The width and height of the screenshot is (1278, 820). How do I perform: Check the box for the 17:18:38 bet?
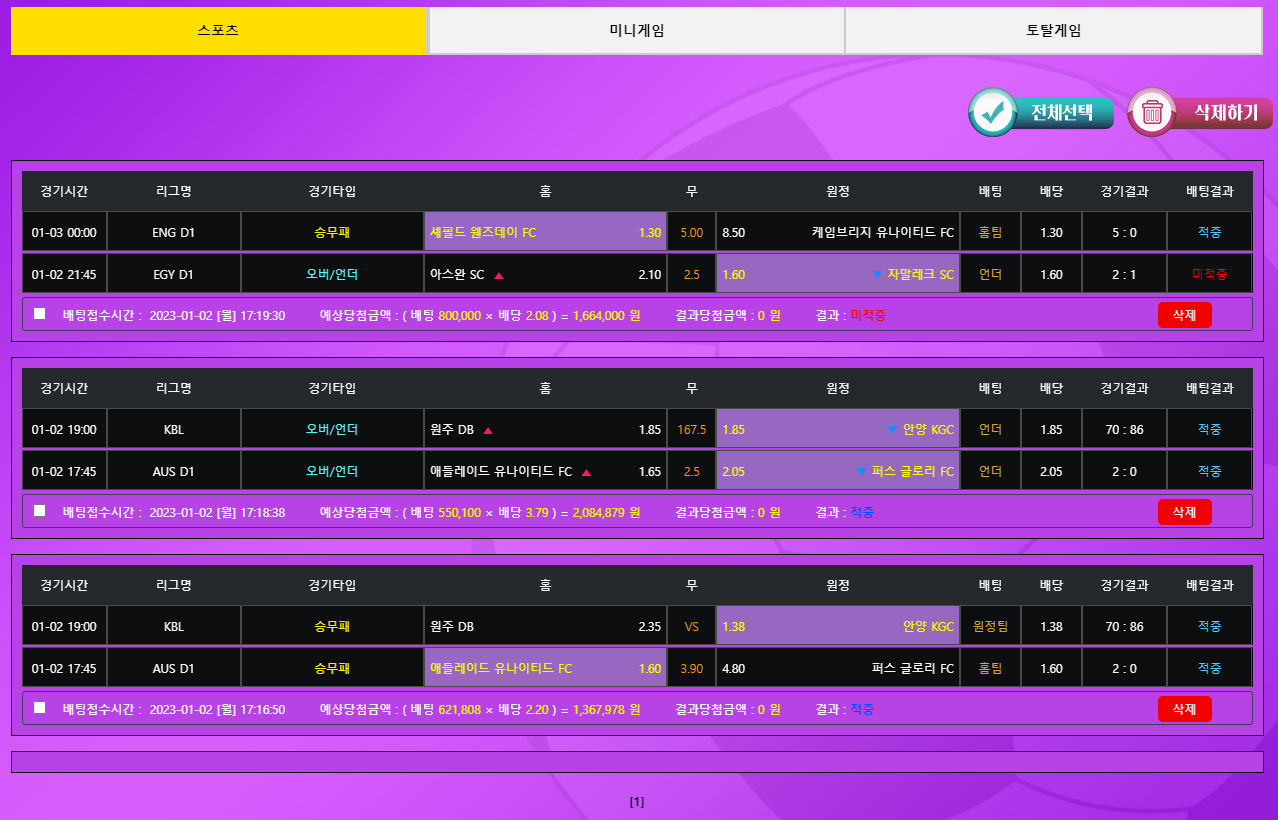click(x=40, y=511)
